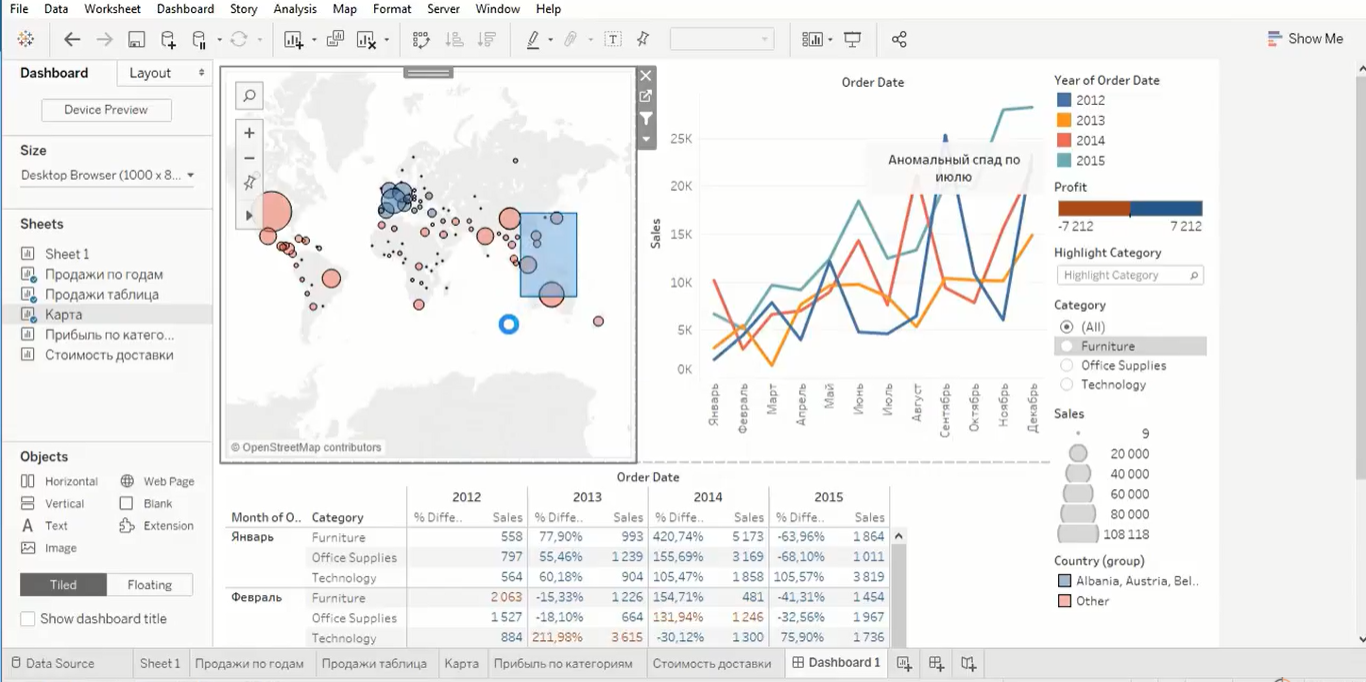Click New Worksheet icon in bottom tabs
1366x682 pixels.
[x=904, y=663]
